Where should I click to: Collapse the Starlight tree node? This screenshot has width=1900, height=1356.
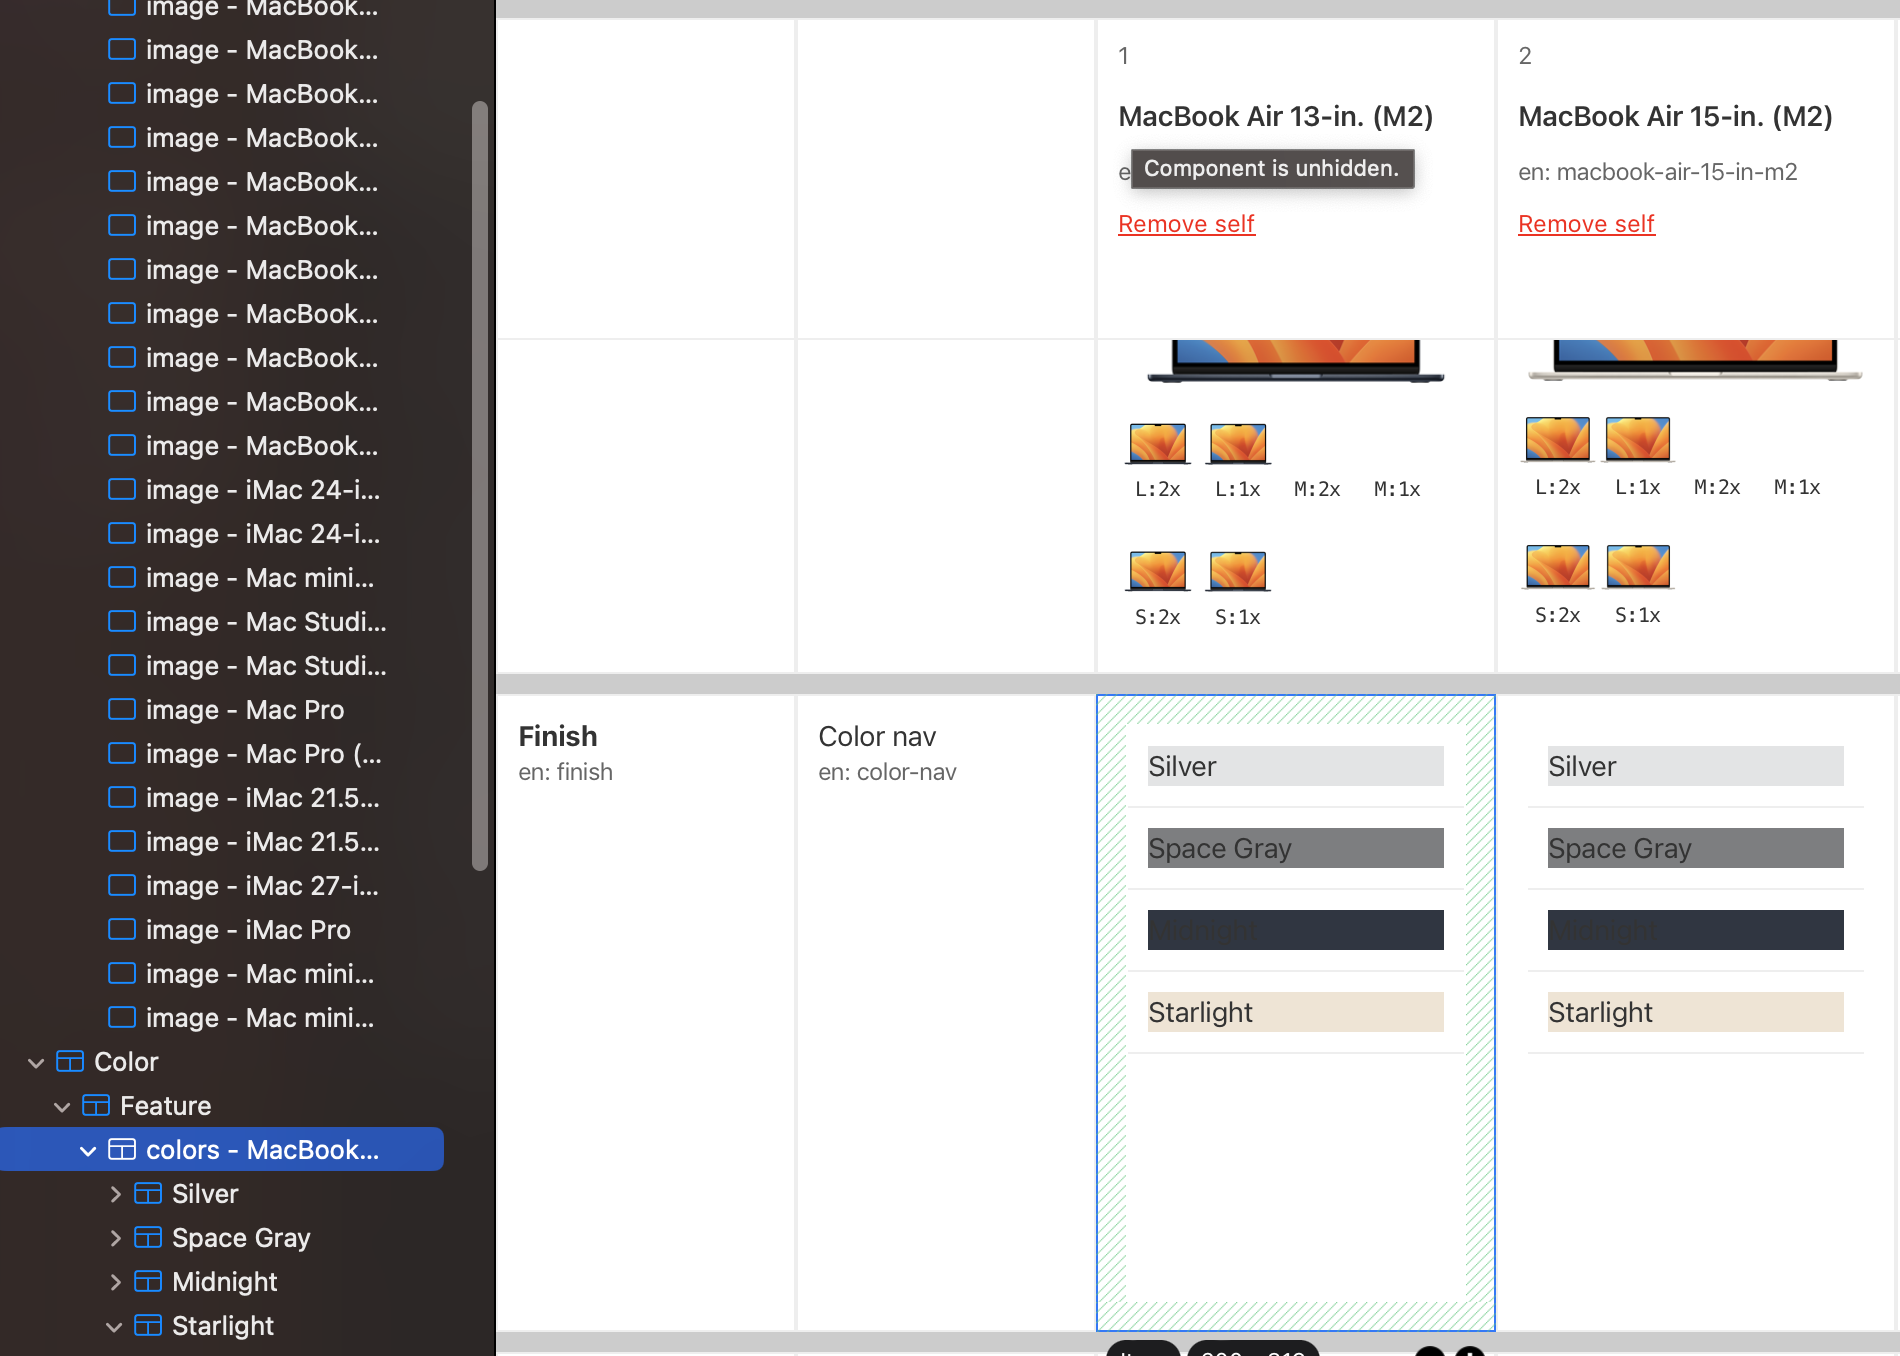pyautogui.click(x=114, y=1327)
